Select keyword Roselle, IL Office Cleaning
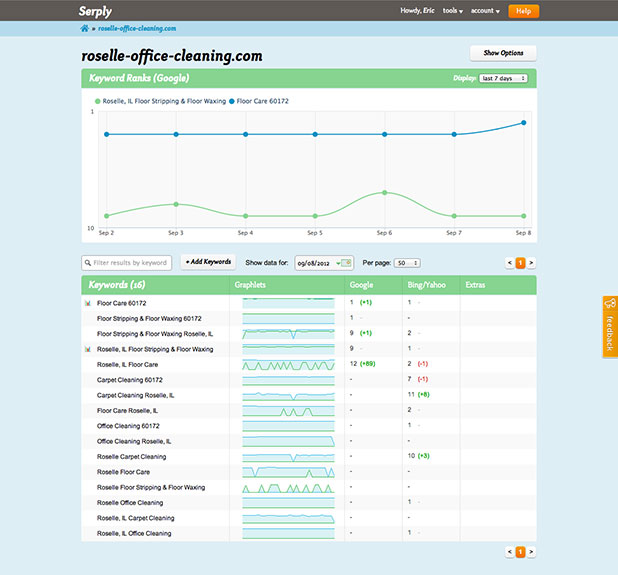 (x=134, y=534)
